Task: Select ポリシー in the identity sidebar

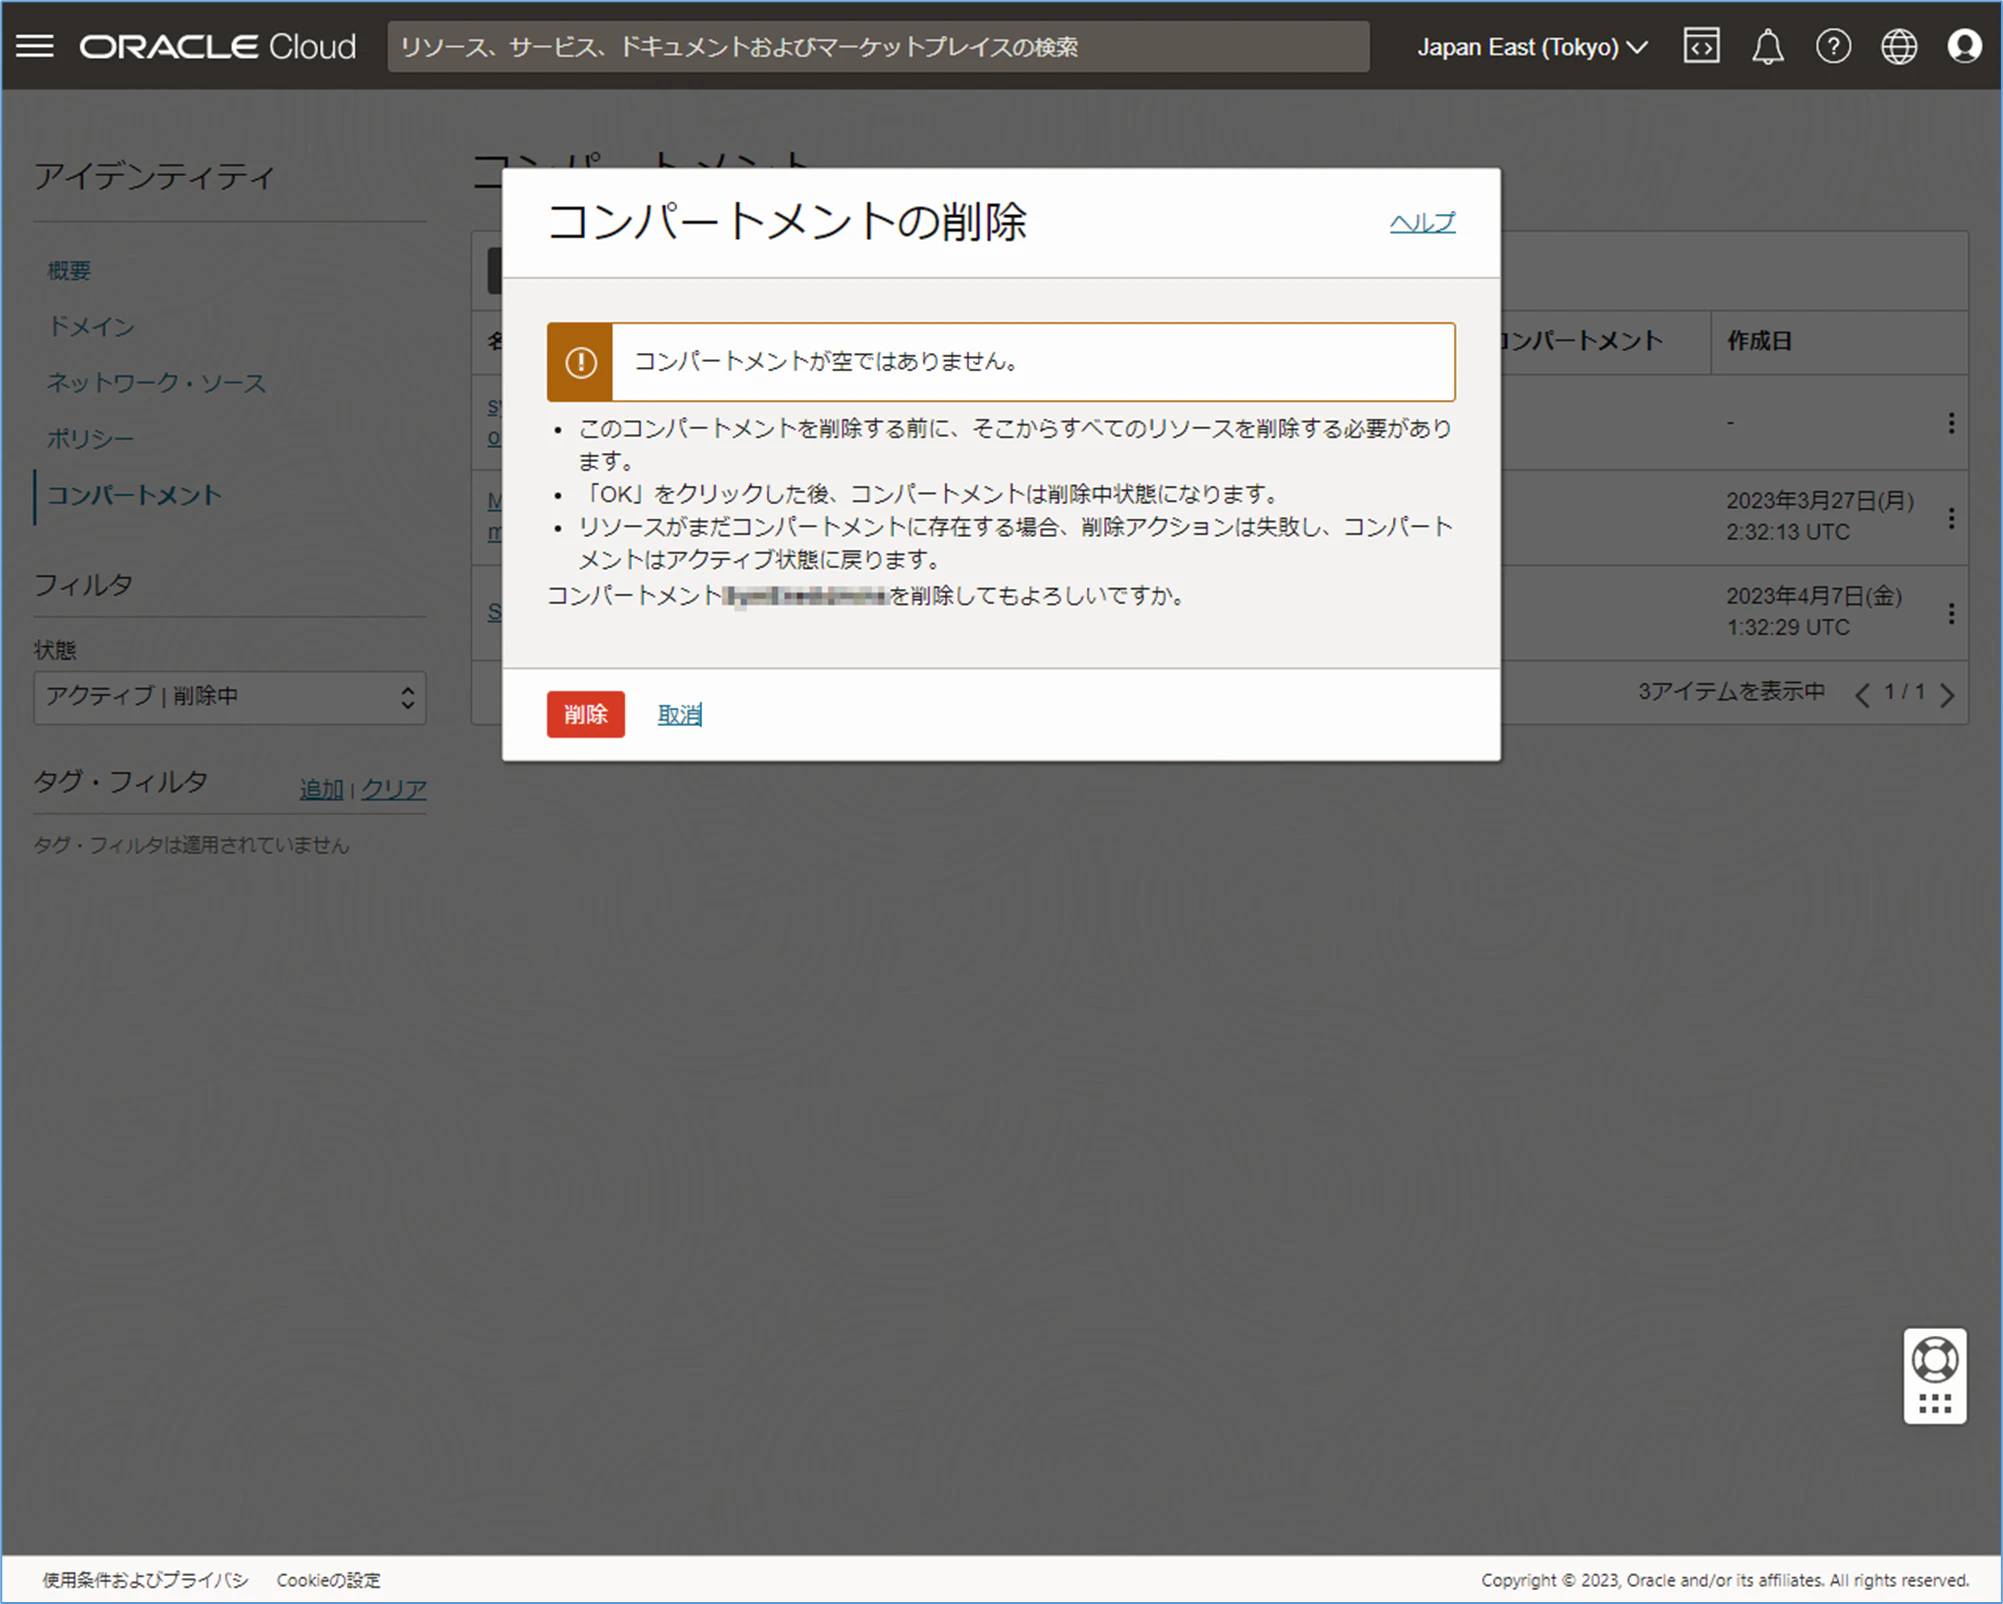Action: pyautogui.click(x=90, y=439)
